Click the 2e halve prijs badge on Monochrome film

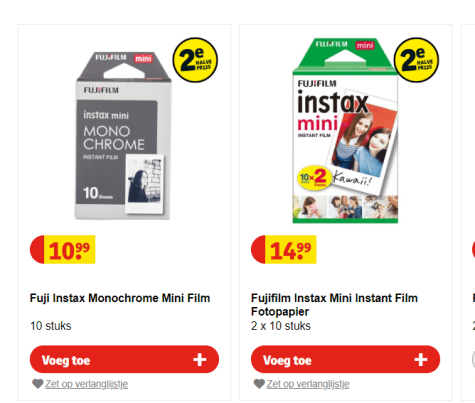click(x=195, y=60)
